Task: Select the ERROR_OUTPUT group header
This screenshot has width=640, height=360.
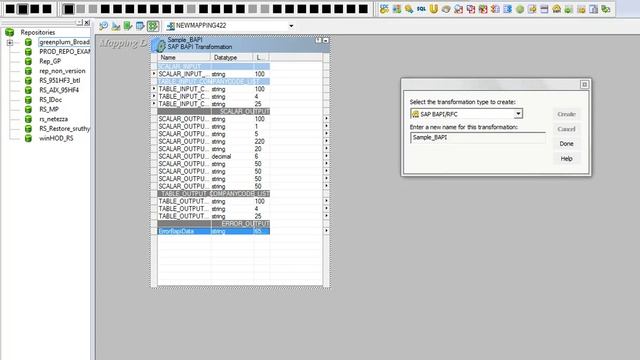Action: tap(213, 224)
